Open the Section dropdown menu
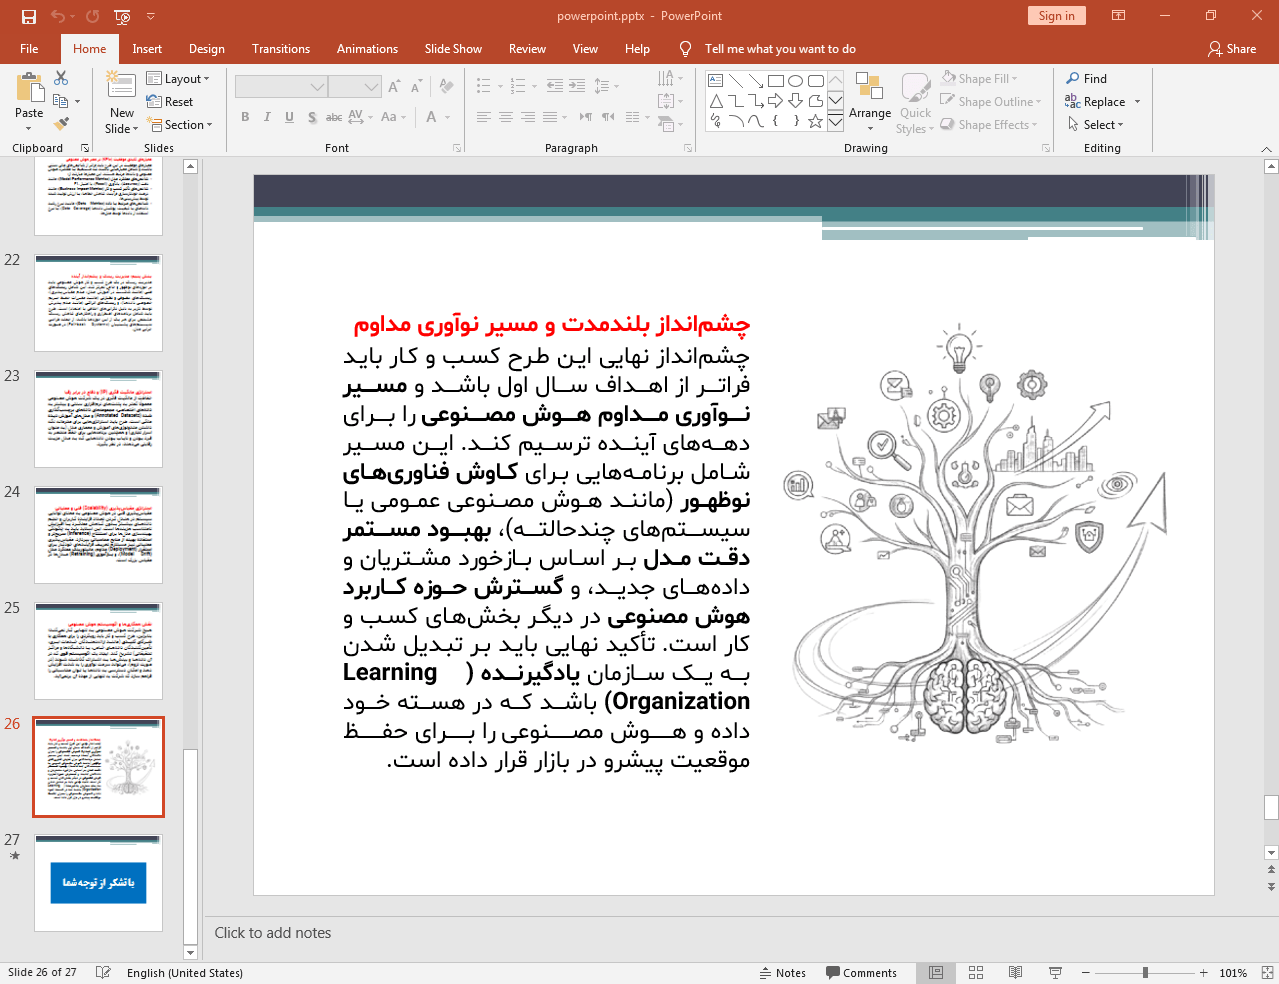The image size is (1279, 984). point(181,125)
